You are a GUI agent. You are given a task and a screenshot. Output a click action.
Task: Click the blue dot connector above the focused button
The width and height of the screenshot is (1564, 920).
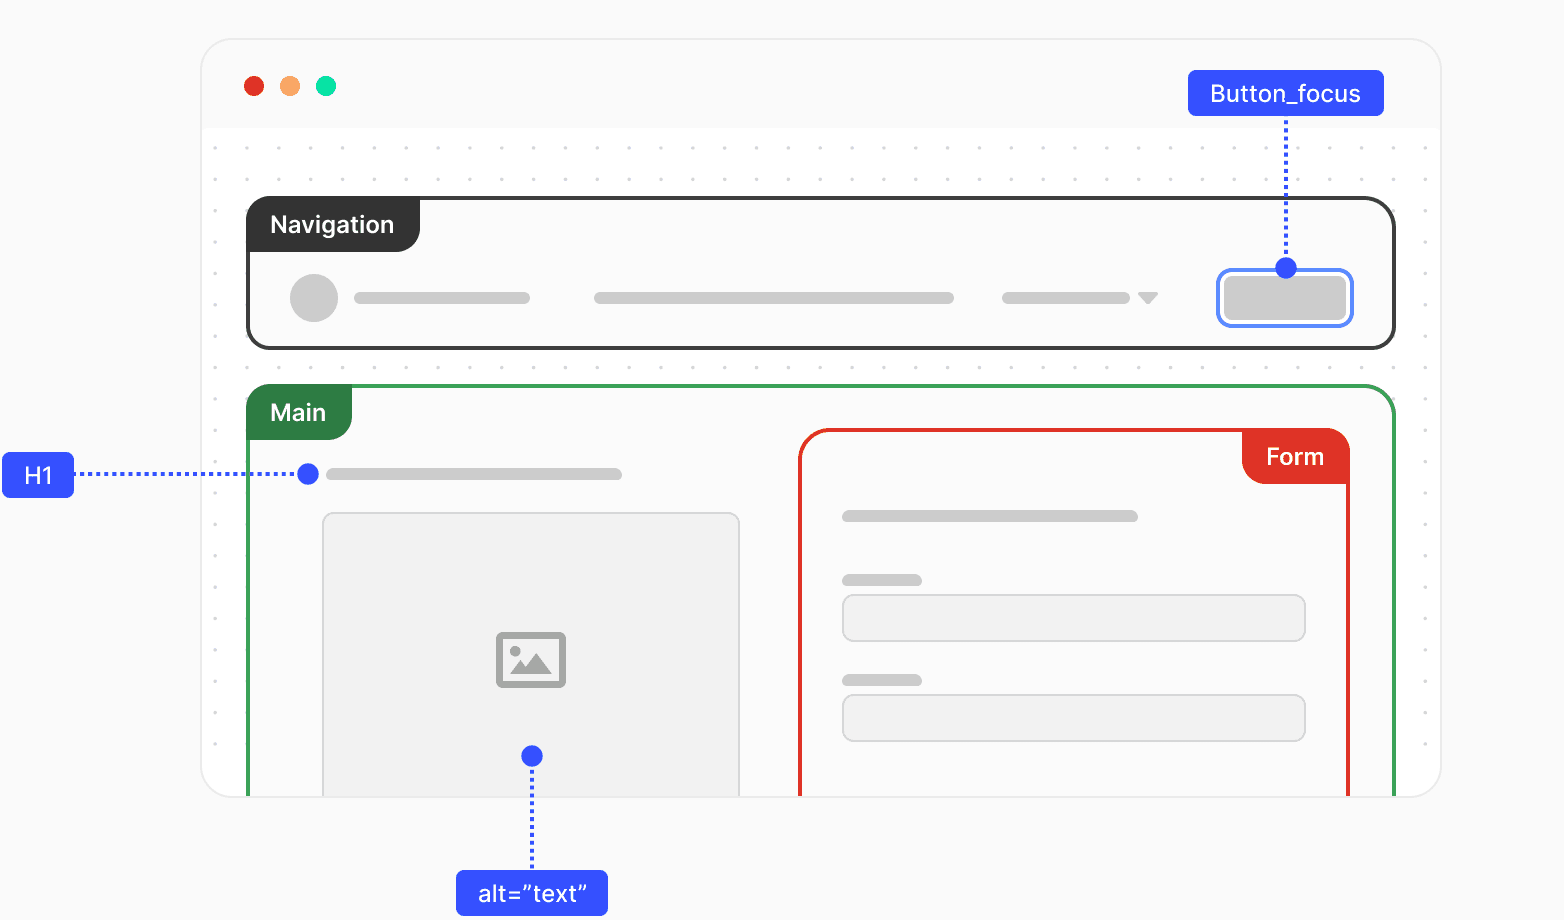(1285, 268)
